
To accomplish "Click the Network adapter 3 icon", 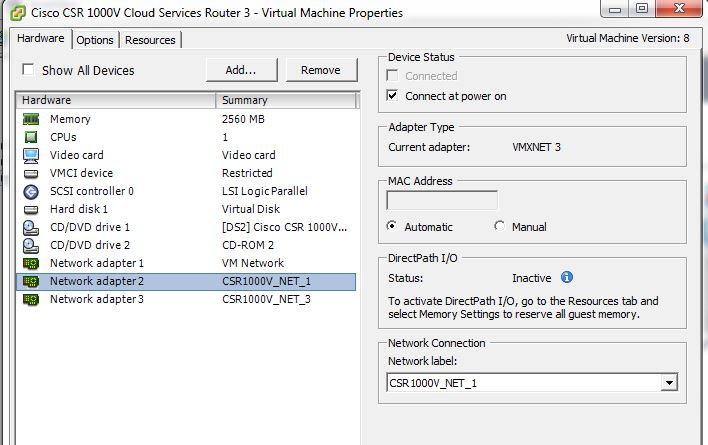I will [31, 300].
